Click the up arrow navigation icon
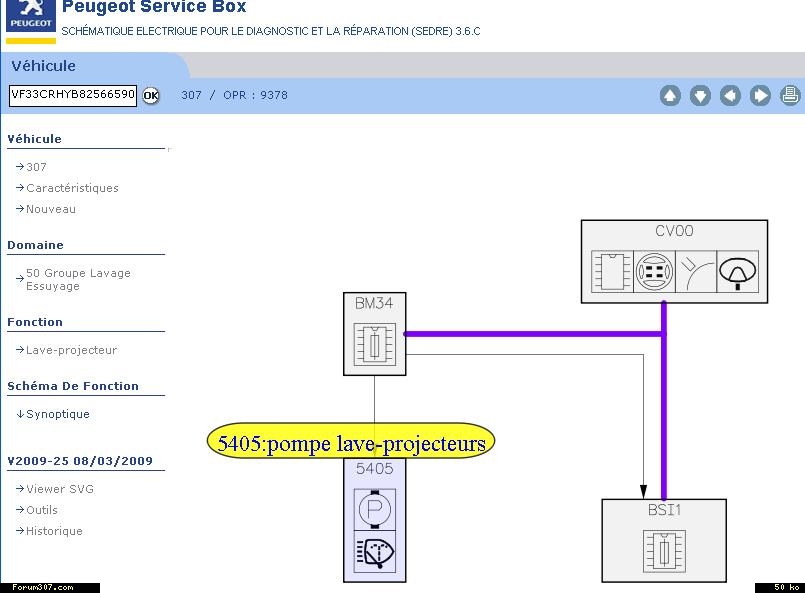Screen dimensions: 805x593 click(670, 95)
